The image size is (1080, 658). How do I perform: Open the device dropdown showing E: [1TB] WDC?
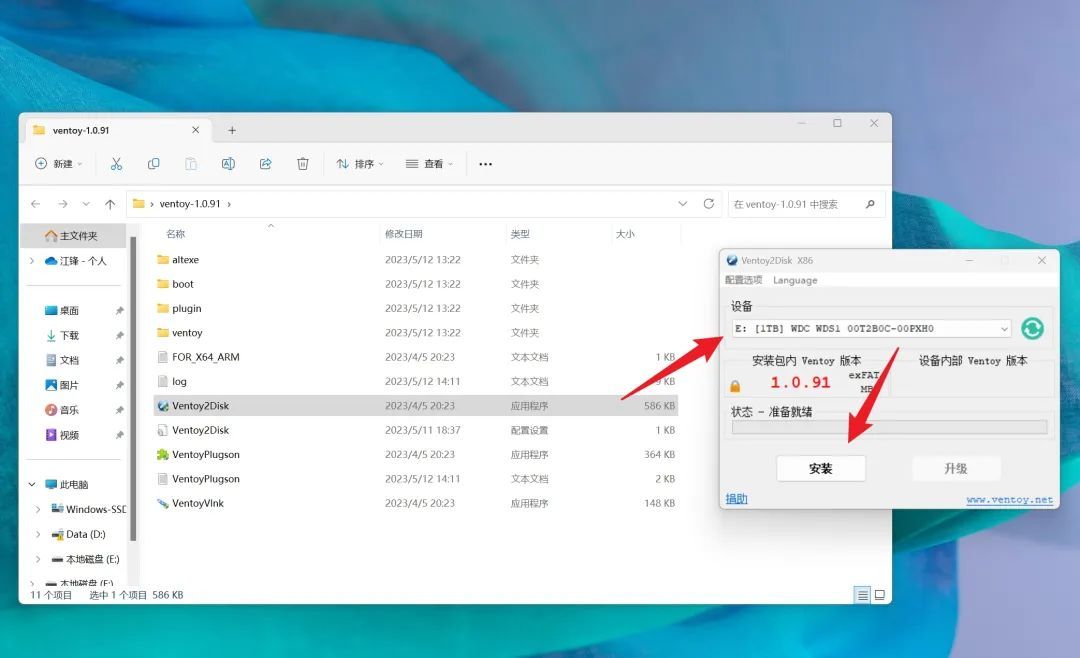(871, 329)
